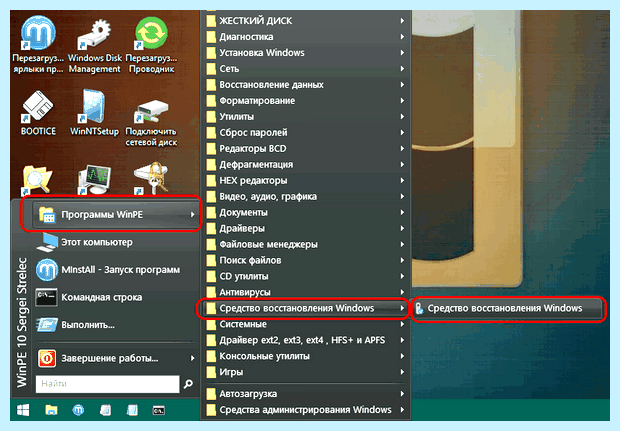Screen dimensions: 620x431
Task: Click the search magnifier next to Найти
Action: click(189, 384)
